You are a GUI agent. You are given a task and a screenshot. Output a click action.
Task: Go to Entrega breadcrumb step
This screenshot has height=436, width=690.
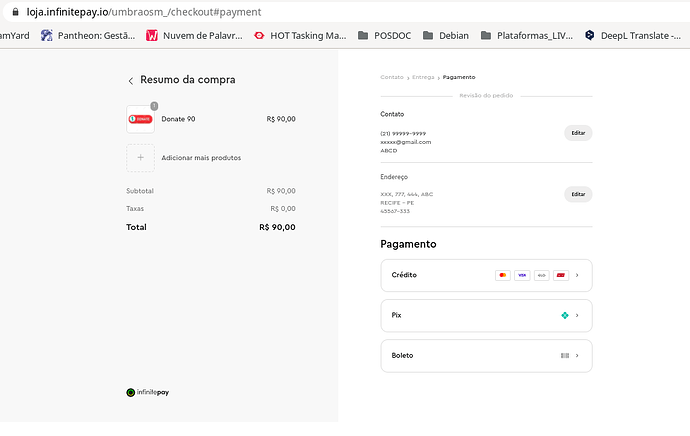(x=423, y=77)
